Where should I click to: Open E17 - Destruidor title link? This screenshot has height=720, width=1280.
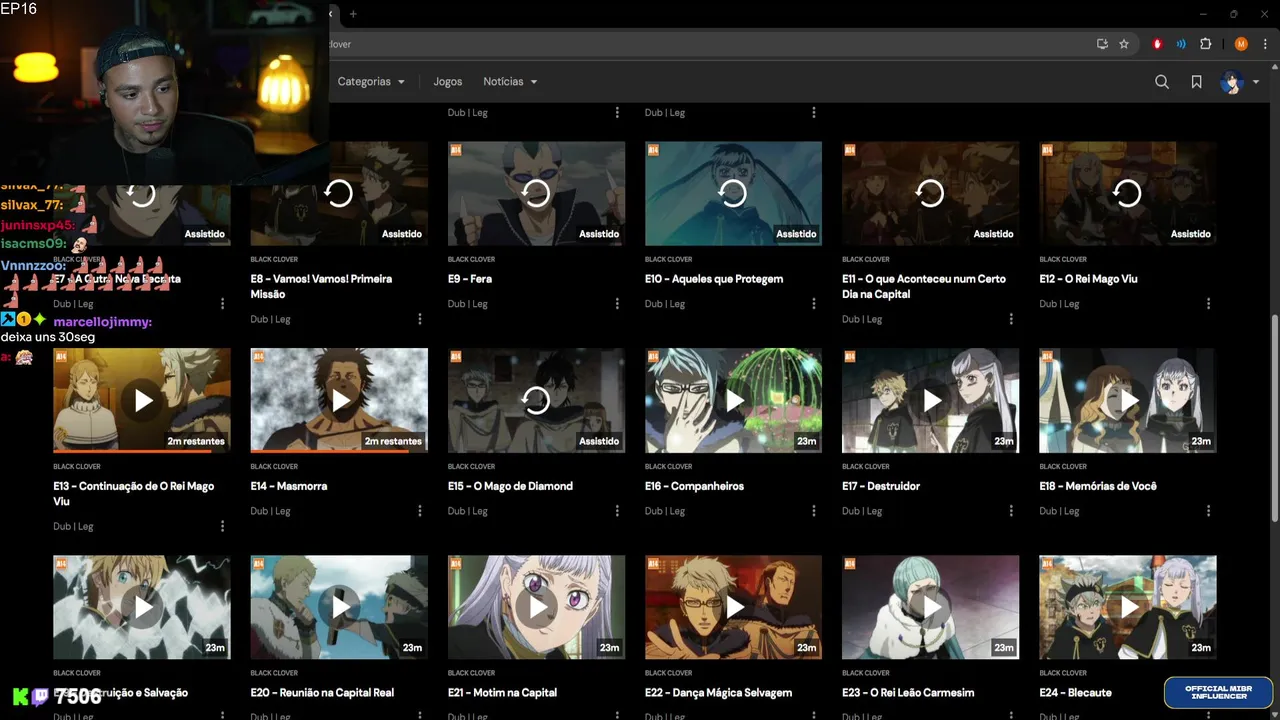point(881,486)
